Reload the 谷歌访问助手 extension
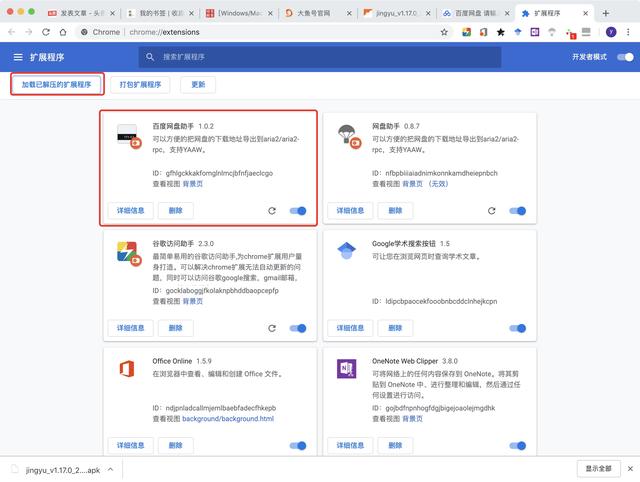This screenshot has width=640, height=482. (x=272, y=328)
